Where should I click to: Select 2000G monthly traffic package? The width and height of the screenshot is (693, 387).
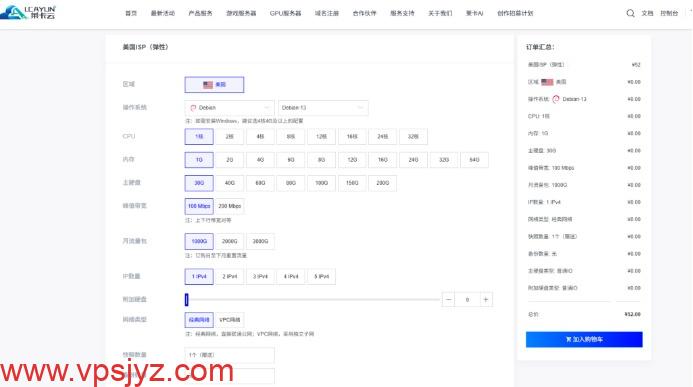229,241
